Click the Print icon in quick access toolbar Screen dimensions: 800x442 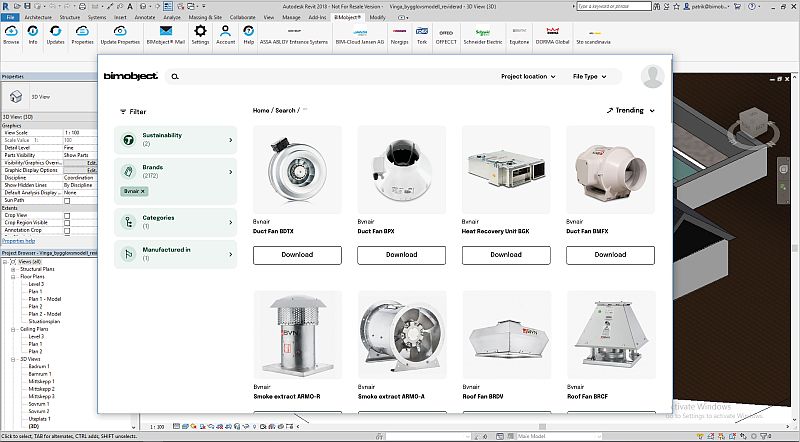(x=83, y=6)
